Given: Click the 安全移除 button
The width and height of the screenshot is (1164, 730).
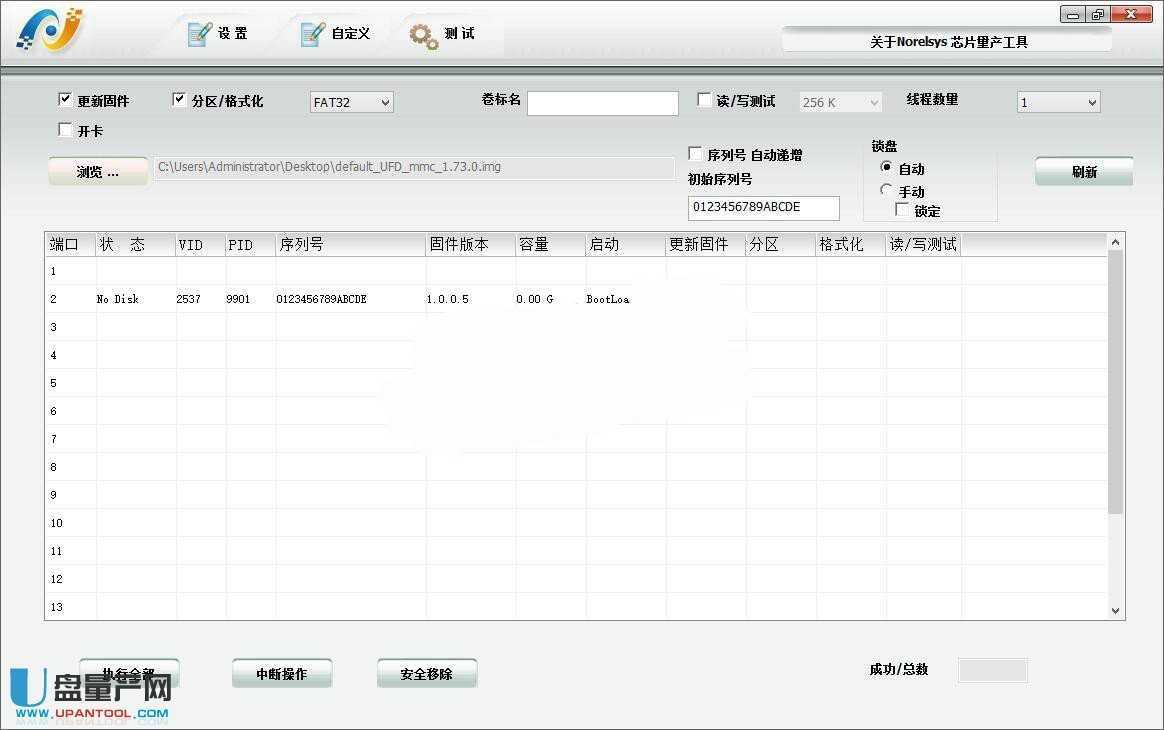Looking at the screenshot, I should tap(426, 674).
